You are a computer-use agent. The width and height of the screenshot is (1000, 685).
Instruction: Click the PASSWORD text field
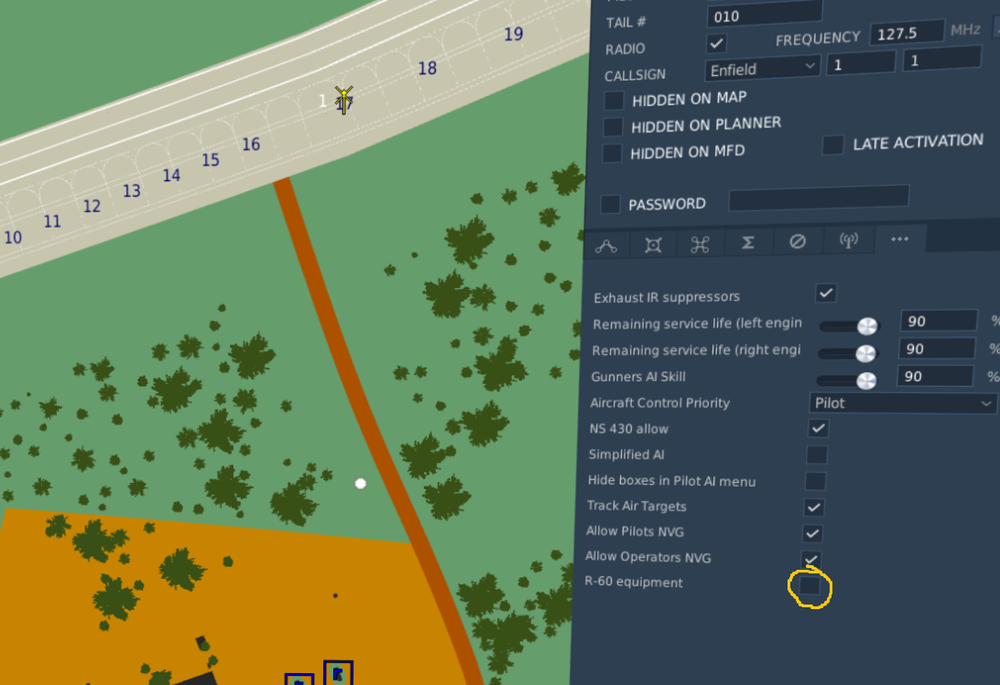(819, 198)
